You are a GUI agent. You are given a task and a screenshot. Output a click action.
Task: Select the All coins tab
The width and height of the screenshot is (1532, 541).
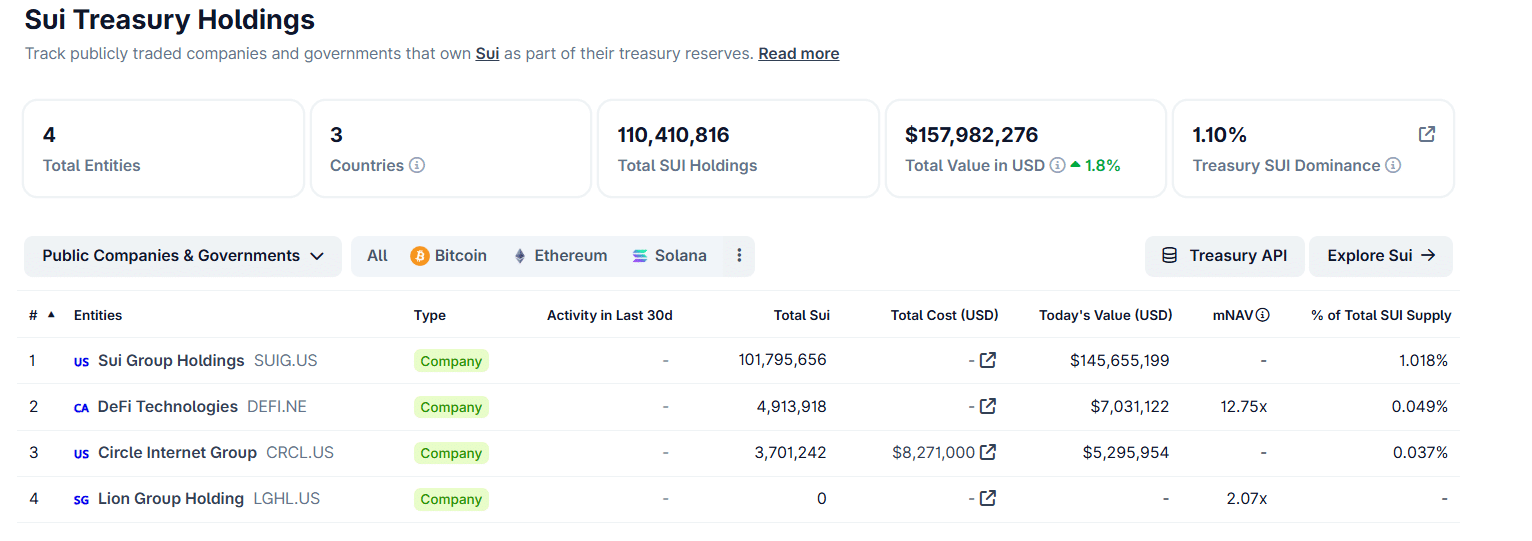[377, 256]
